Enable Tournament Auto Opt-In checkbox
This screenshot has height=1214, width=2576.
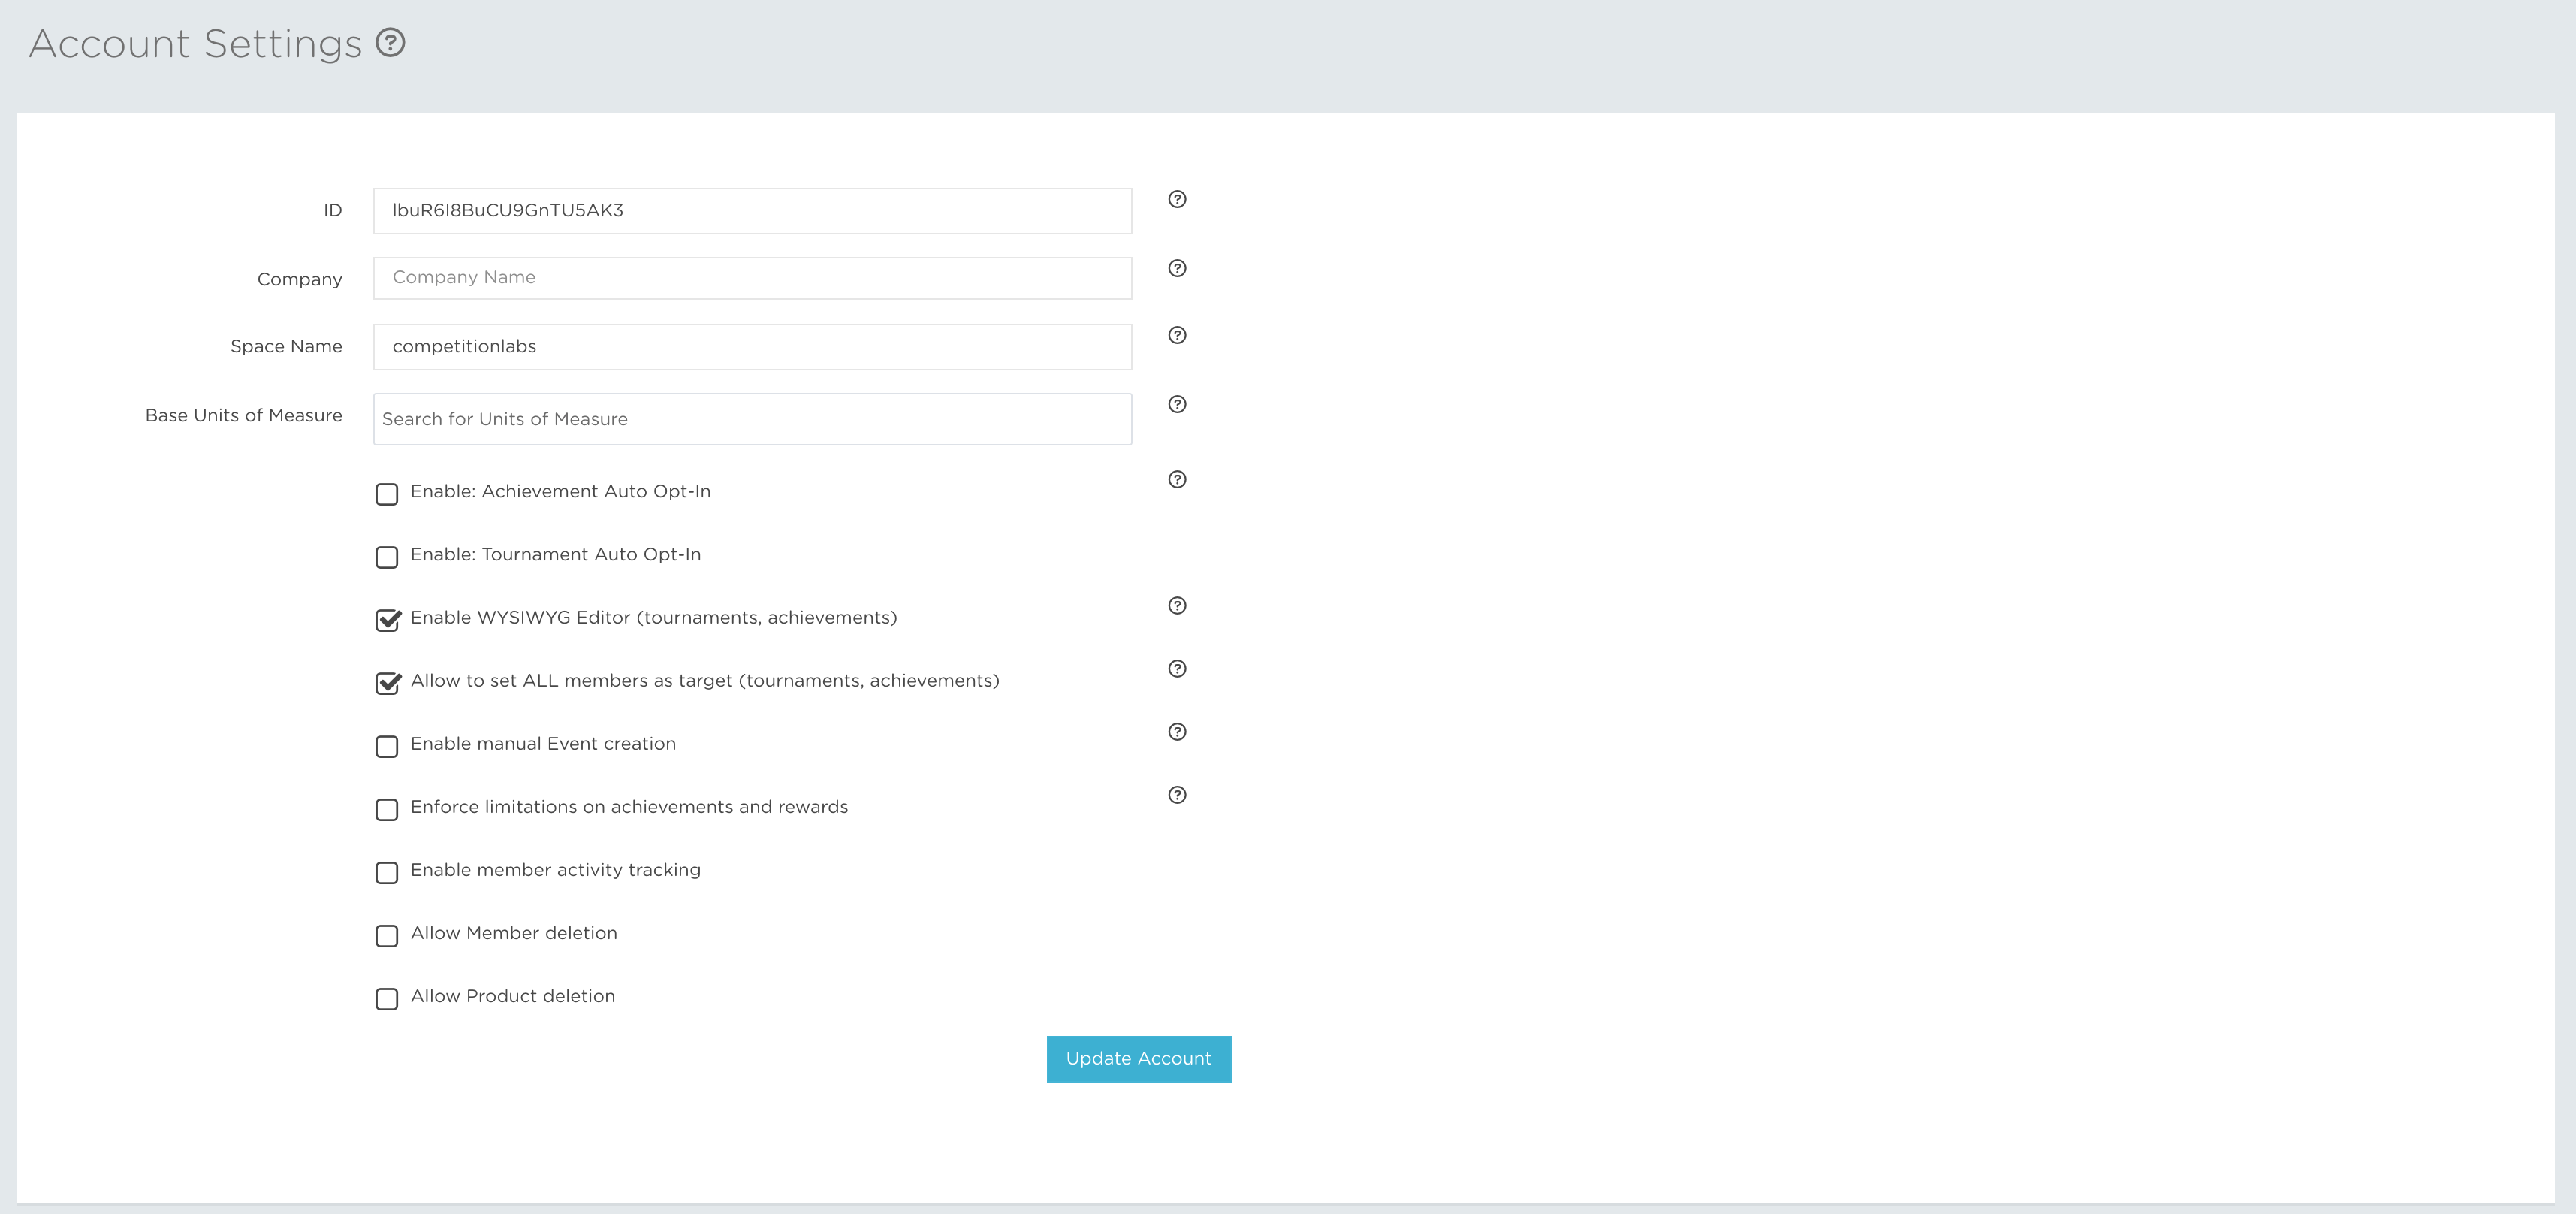click(x=387, y=557)
